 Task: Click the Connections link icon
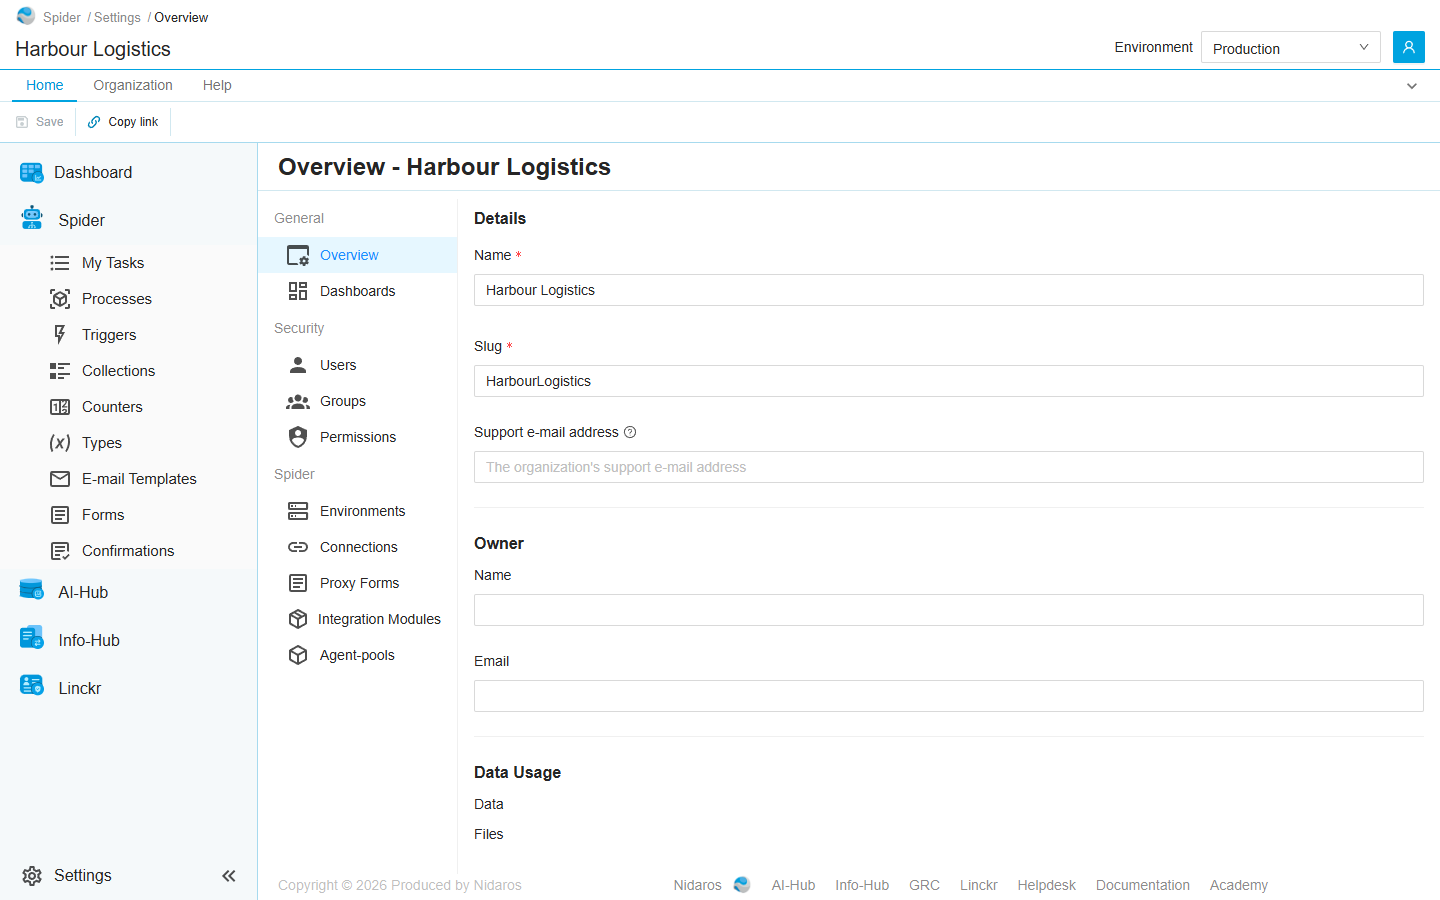tap(298, 547)
